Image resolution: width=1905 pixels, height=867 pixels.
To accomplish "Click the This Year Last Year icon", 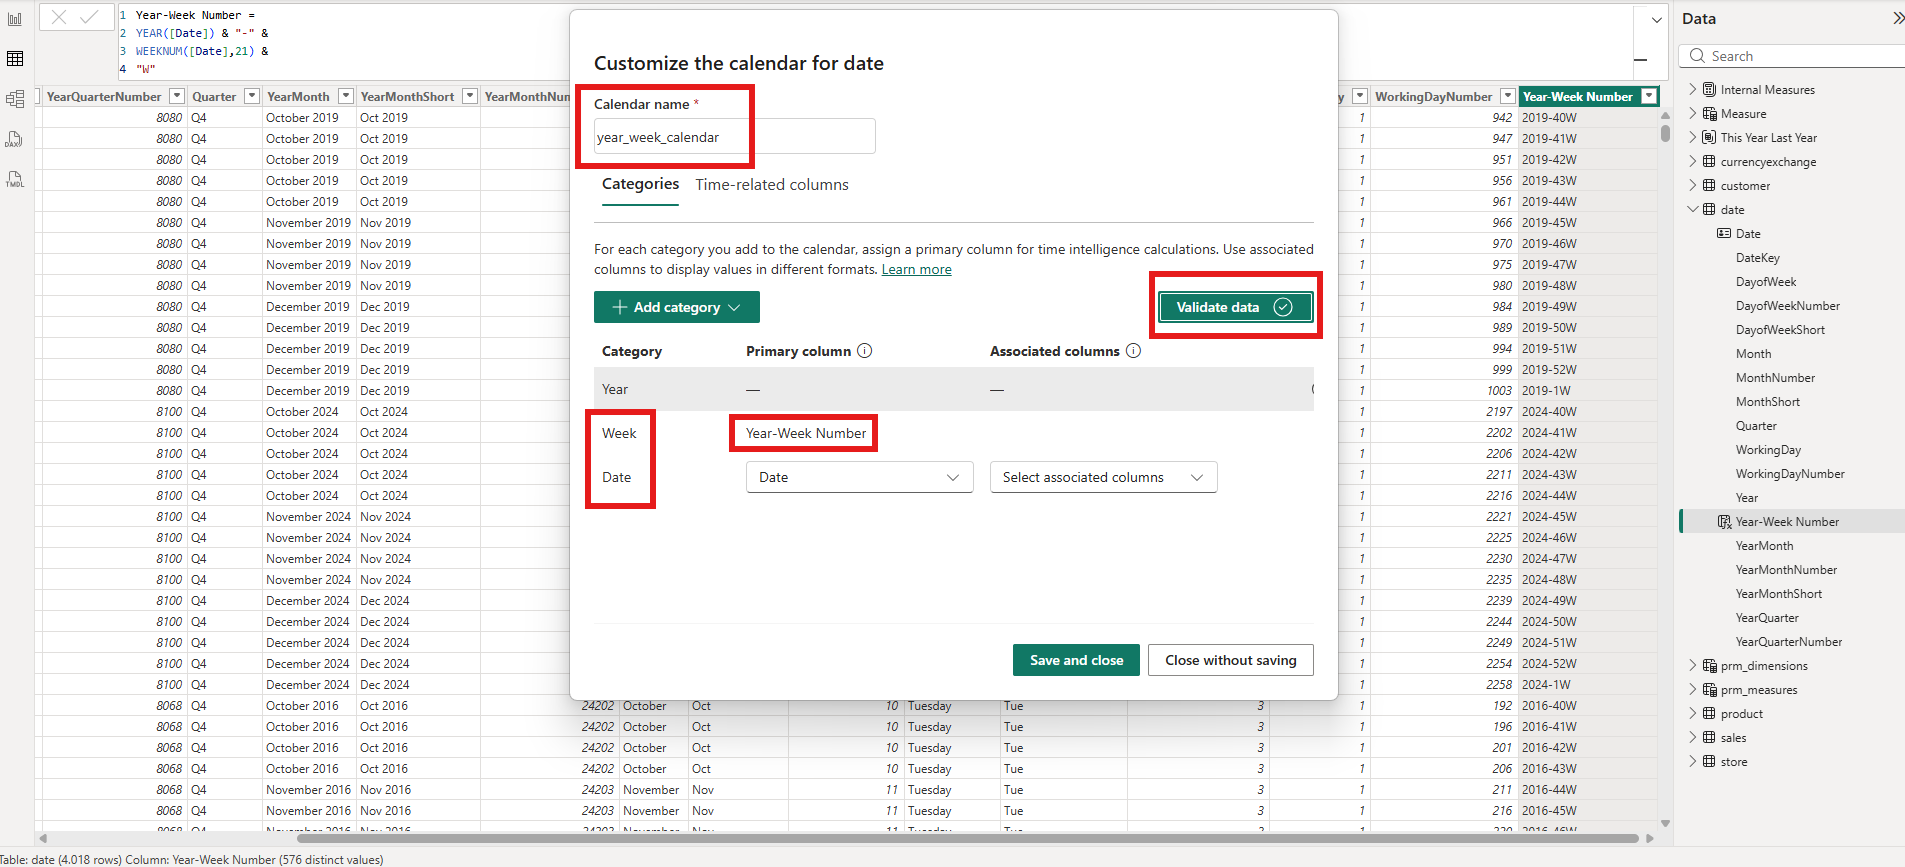I will [x=1709, y=138].
